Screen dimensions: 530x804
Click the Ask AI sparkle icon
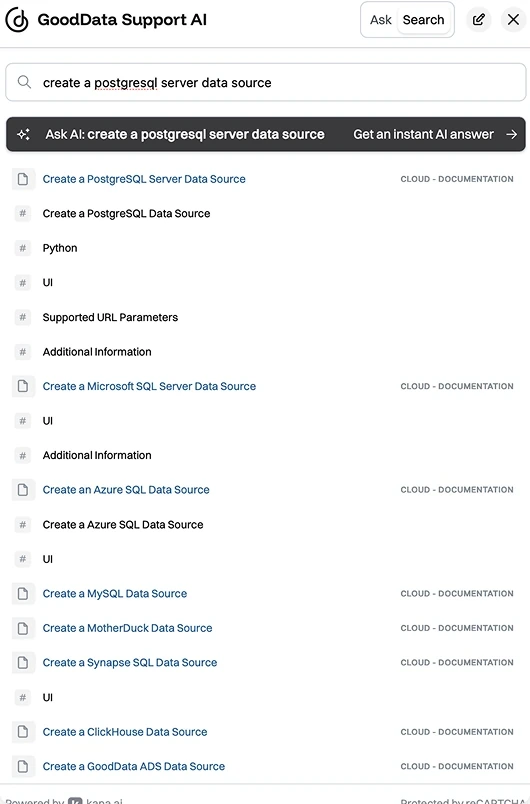(x=24, y=134)
